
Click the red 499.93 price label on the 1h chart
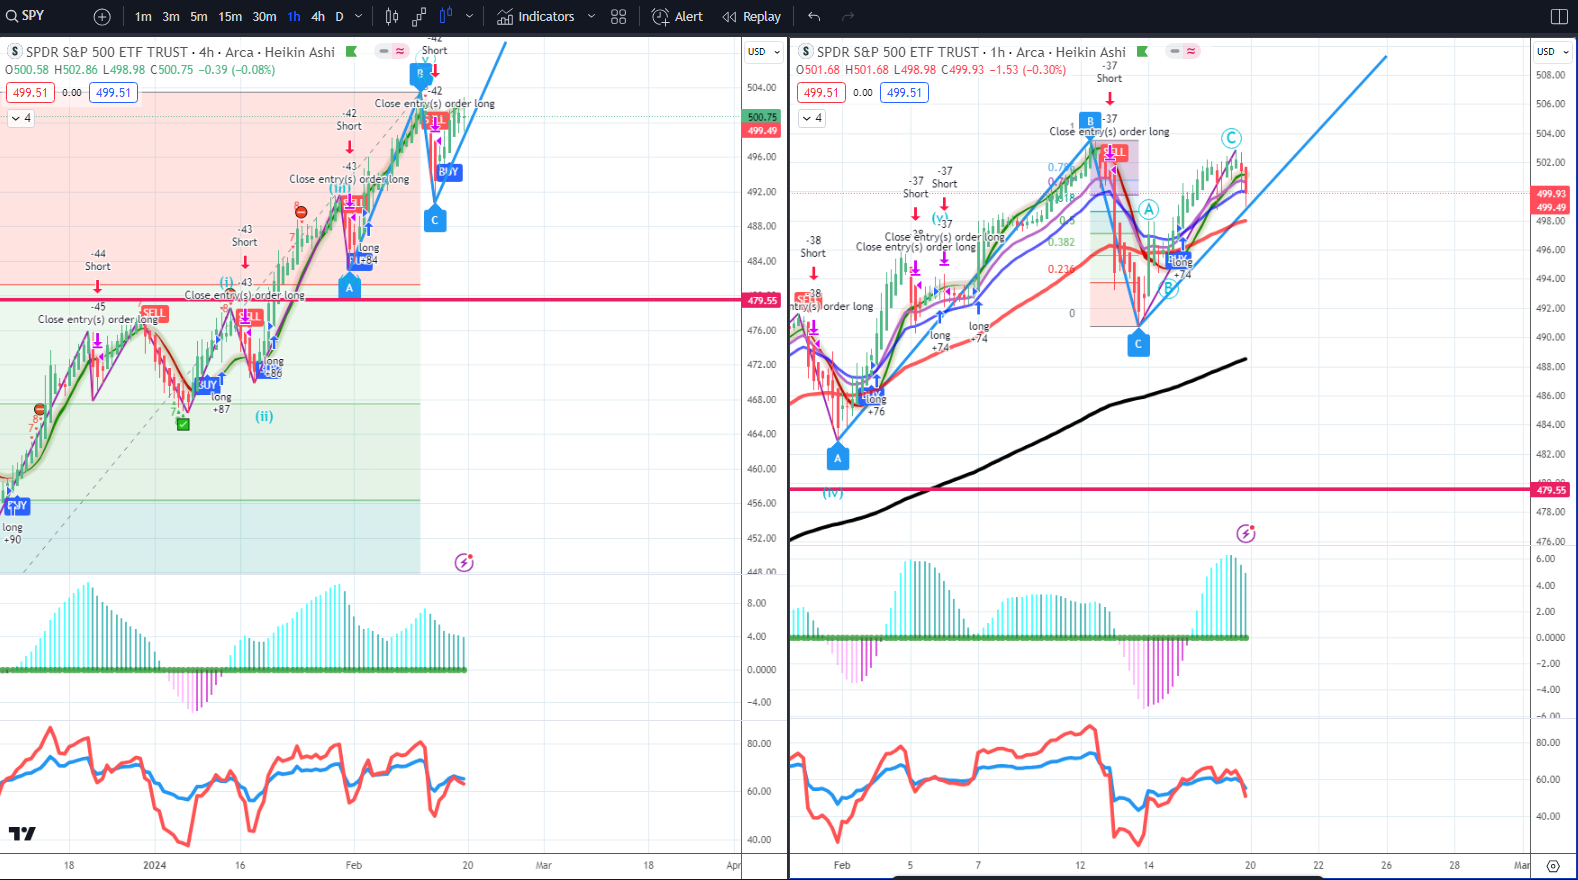[1551, 194]
